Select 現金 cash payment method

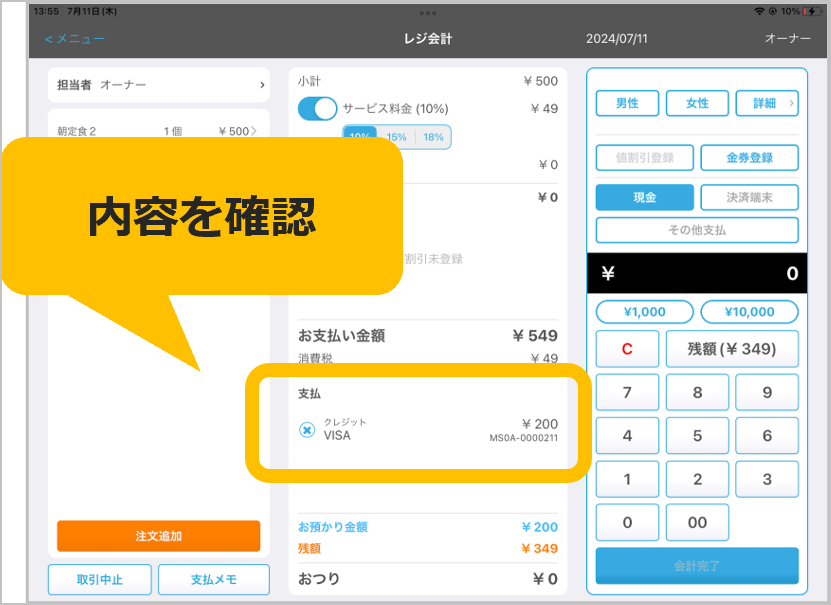(x=644, y=198)
